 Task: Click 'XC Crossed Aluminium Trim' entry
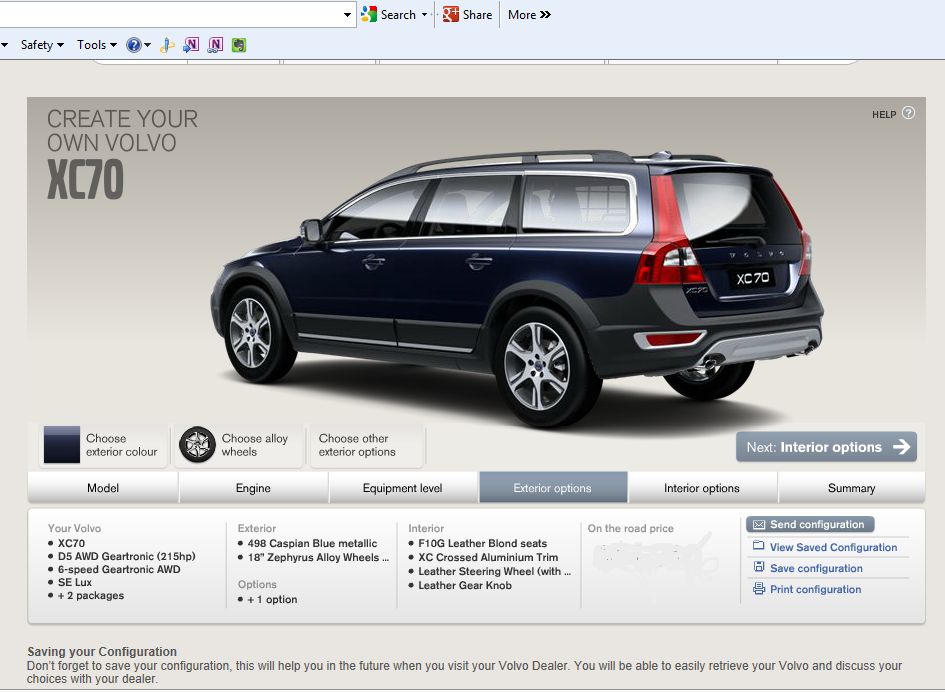488,557
